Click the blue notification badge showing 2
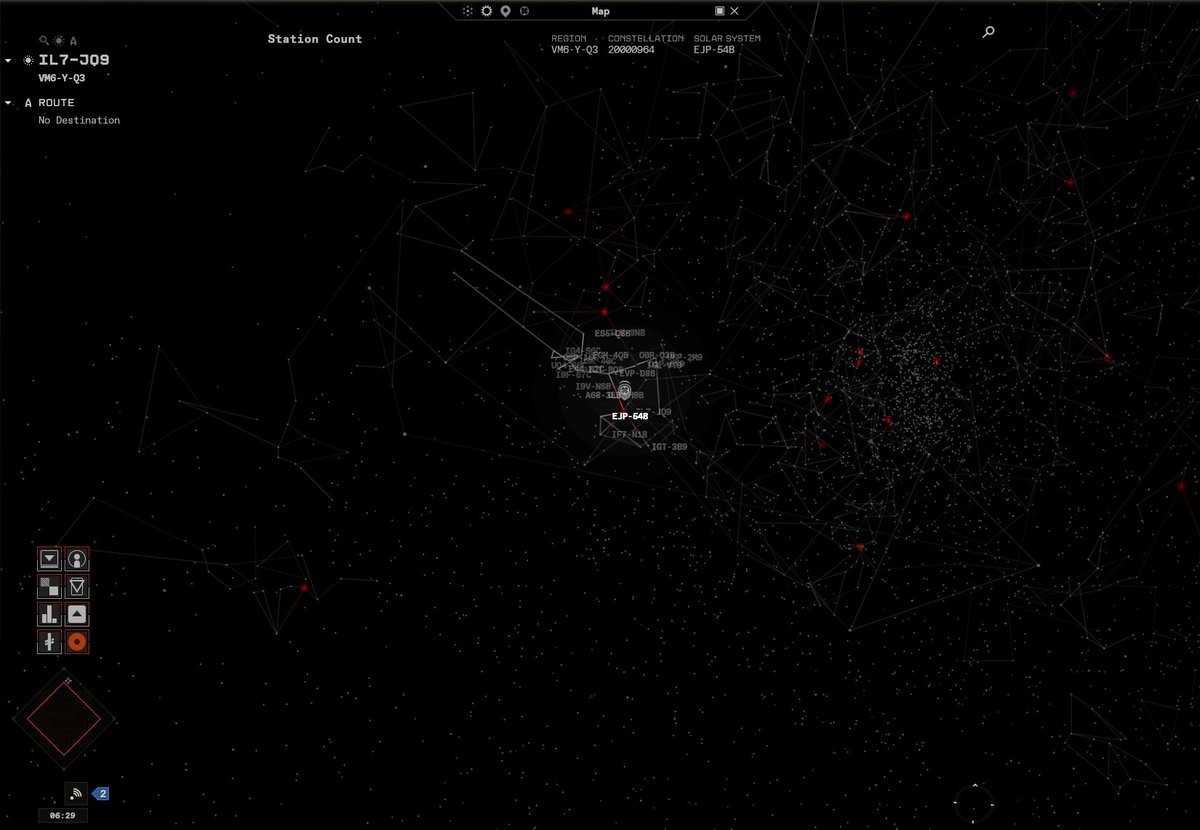This screenshot has height=830, width=1200. tap(101, 794)
